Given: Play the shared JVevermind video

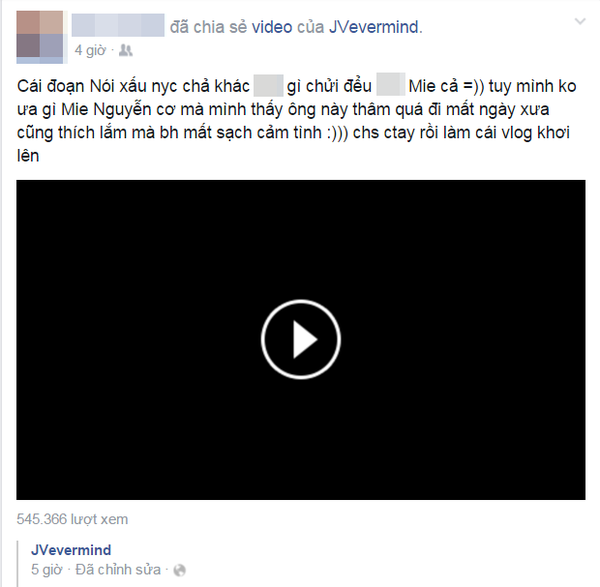Looking at the screenshot, I should click(x=301, y=339).
